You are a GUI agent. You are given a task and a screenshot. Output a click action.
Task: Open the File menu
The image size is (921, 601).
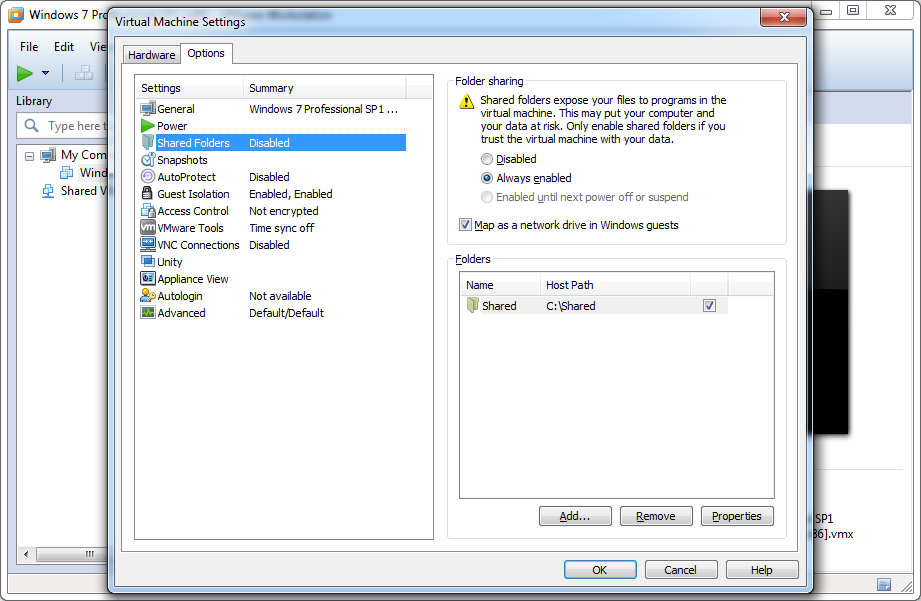(x=29, y=47)
